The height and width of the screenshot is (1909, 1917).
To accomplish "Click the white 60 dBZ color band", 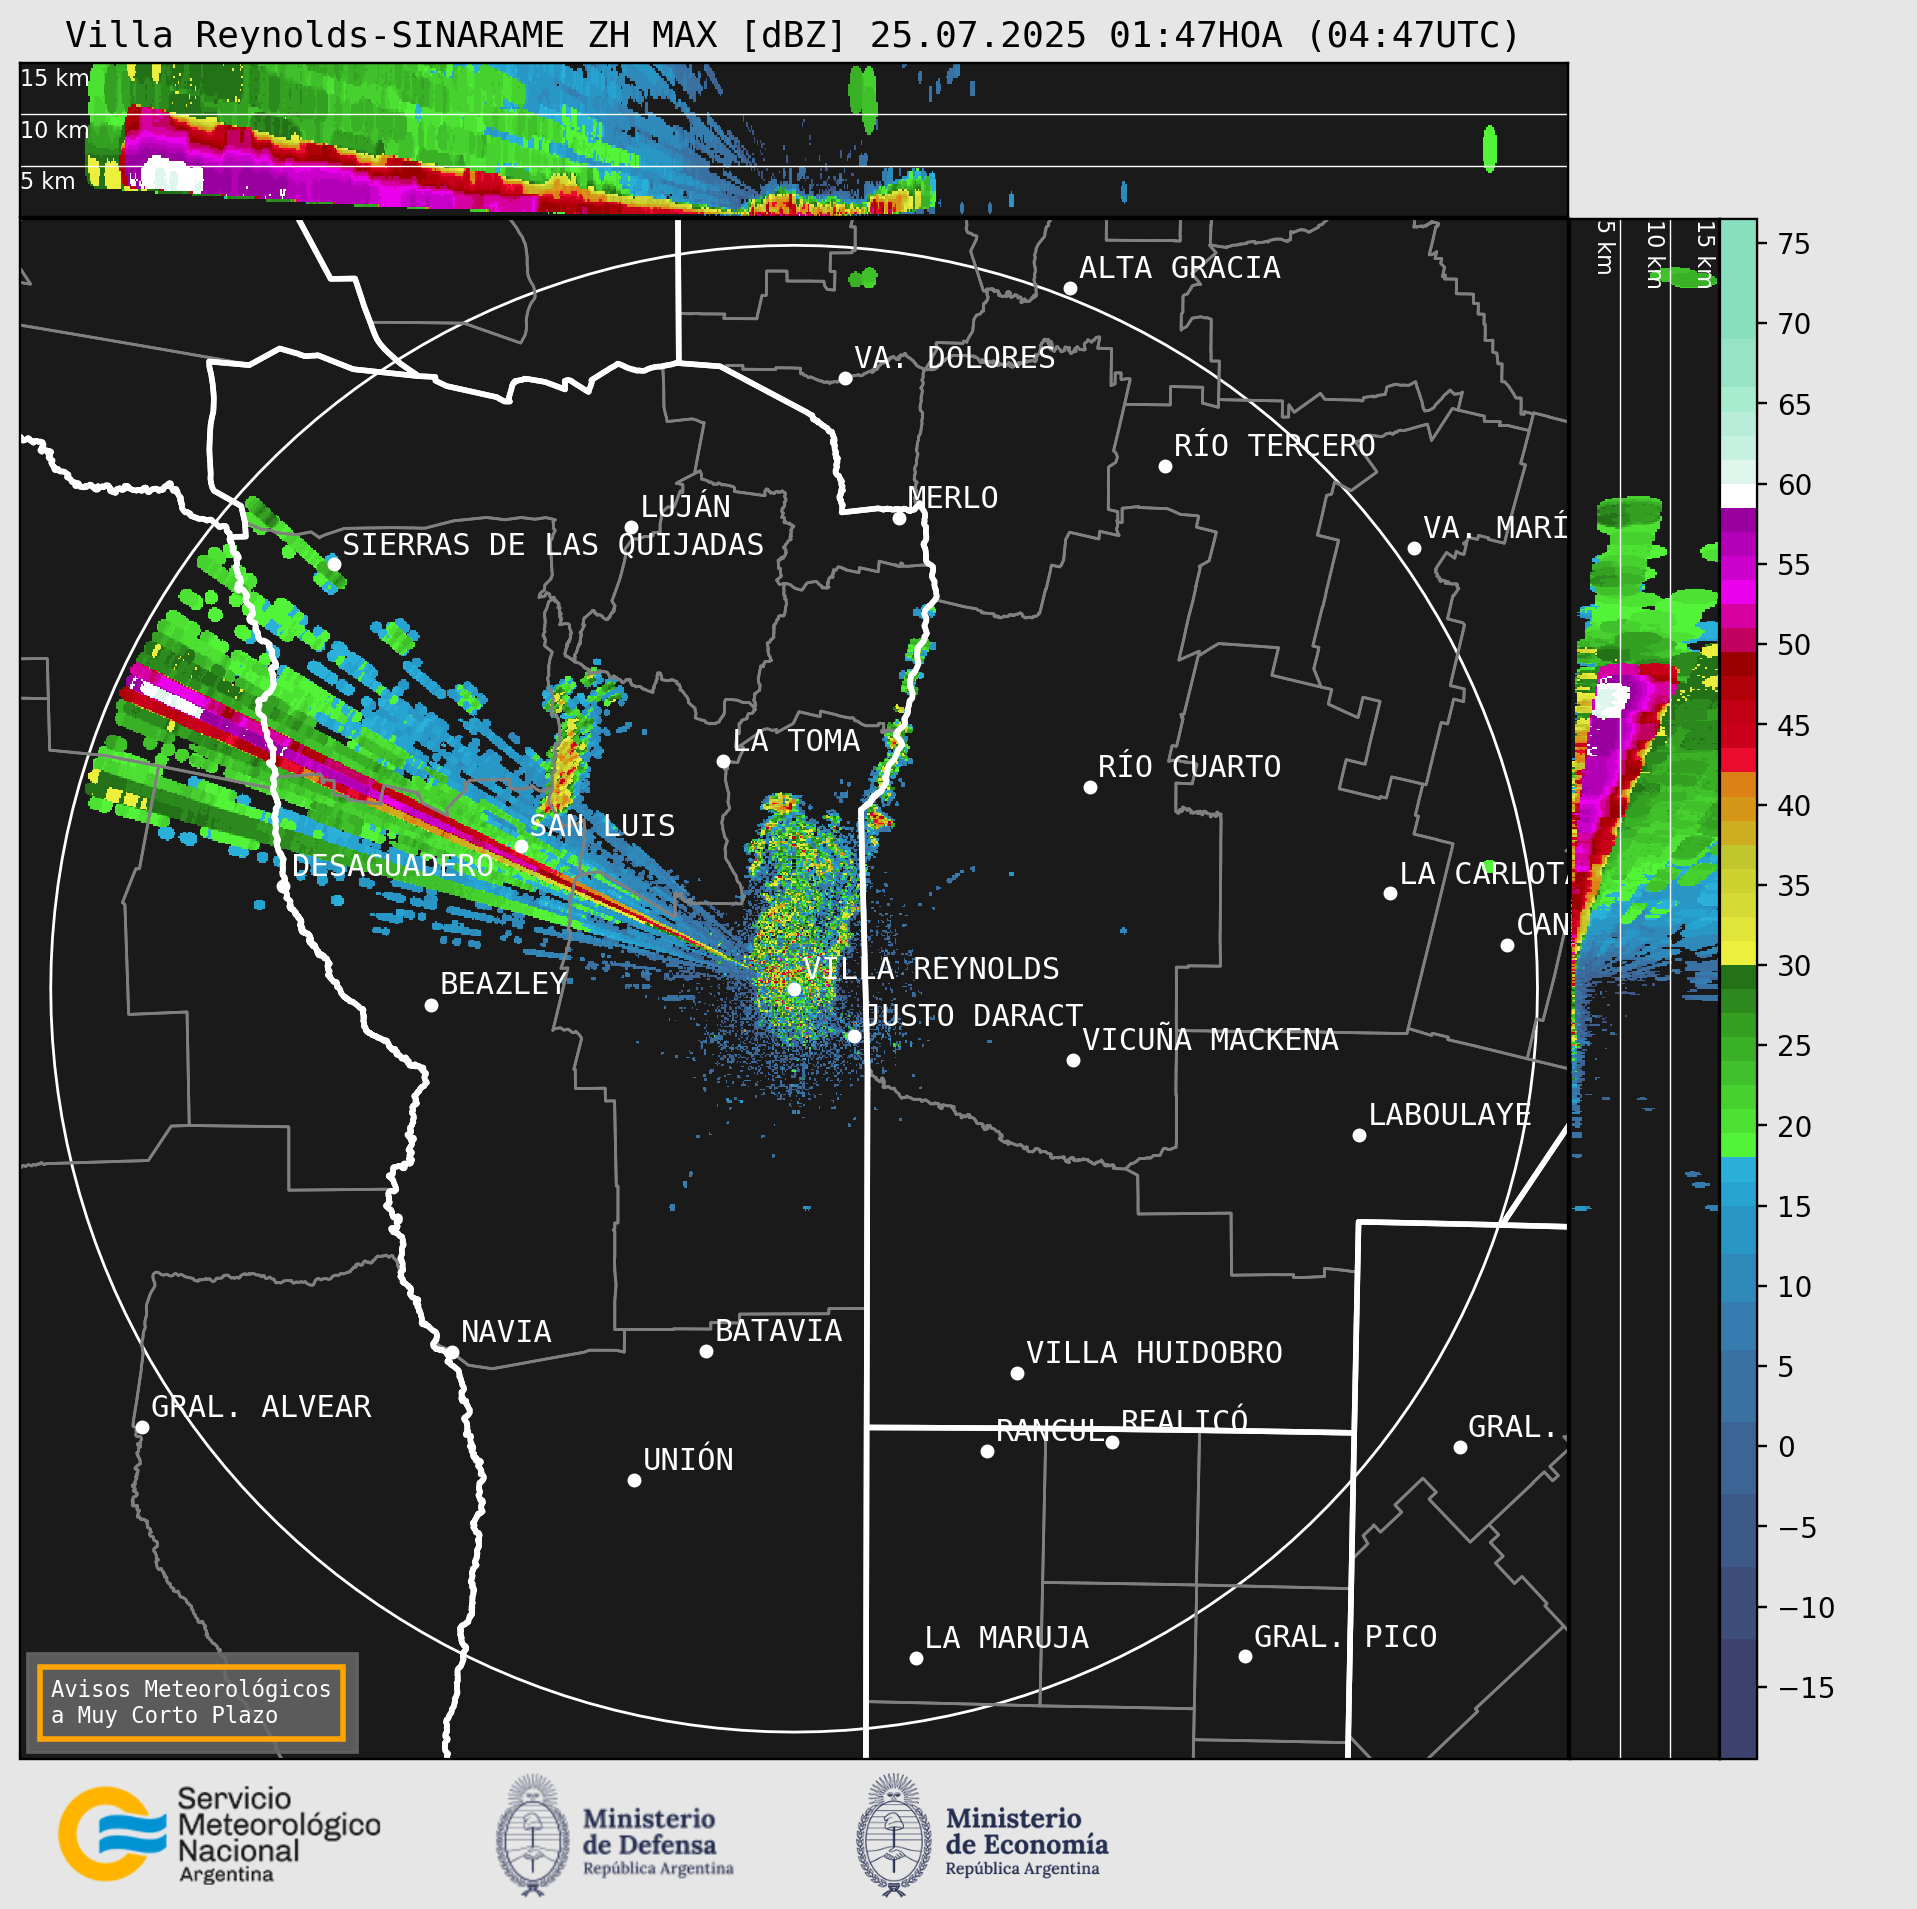I will tap(1738, 496).
